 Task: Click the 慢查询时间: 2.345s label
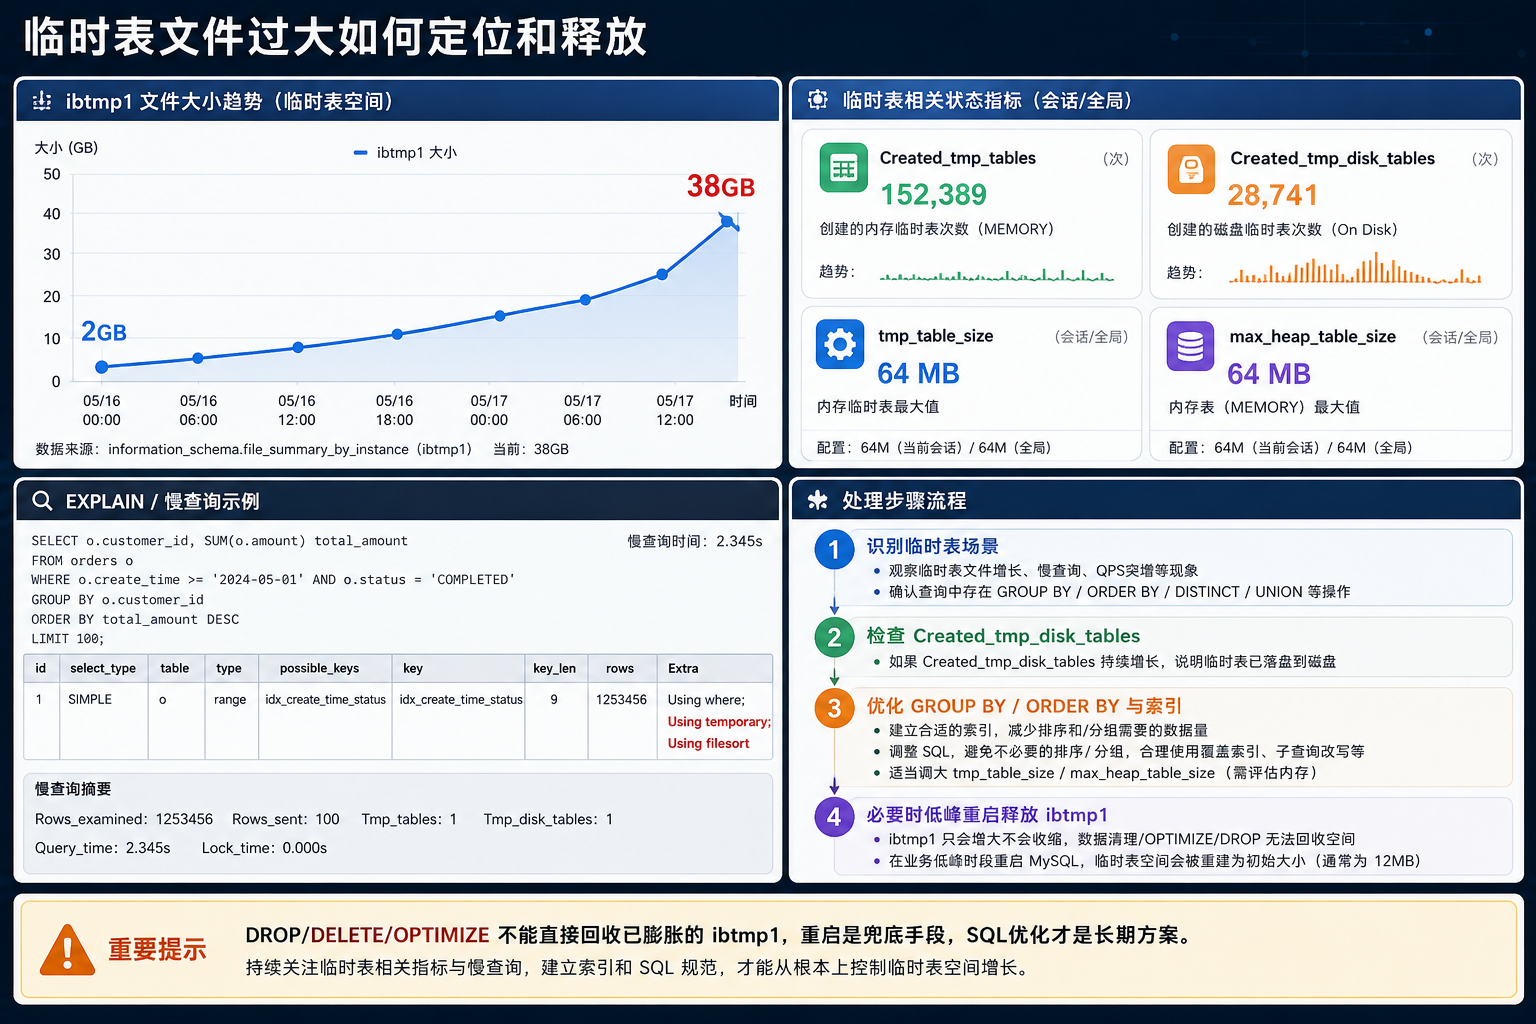(695, 541)
